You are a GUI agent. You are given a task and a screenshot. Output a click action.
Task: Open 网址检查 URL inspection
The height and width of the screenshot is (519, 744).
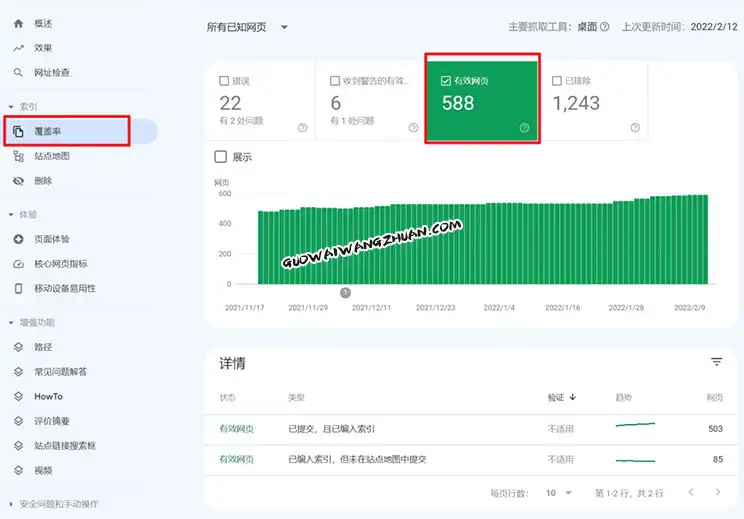click(52, 73)
